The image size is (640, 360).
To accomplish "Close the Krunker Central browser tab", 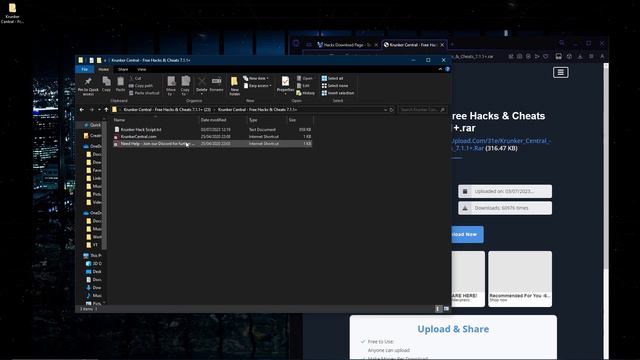I will pyautogui.click(x=442, y=45).
